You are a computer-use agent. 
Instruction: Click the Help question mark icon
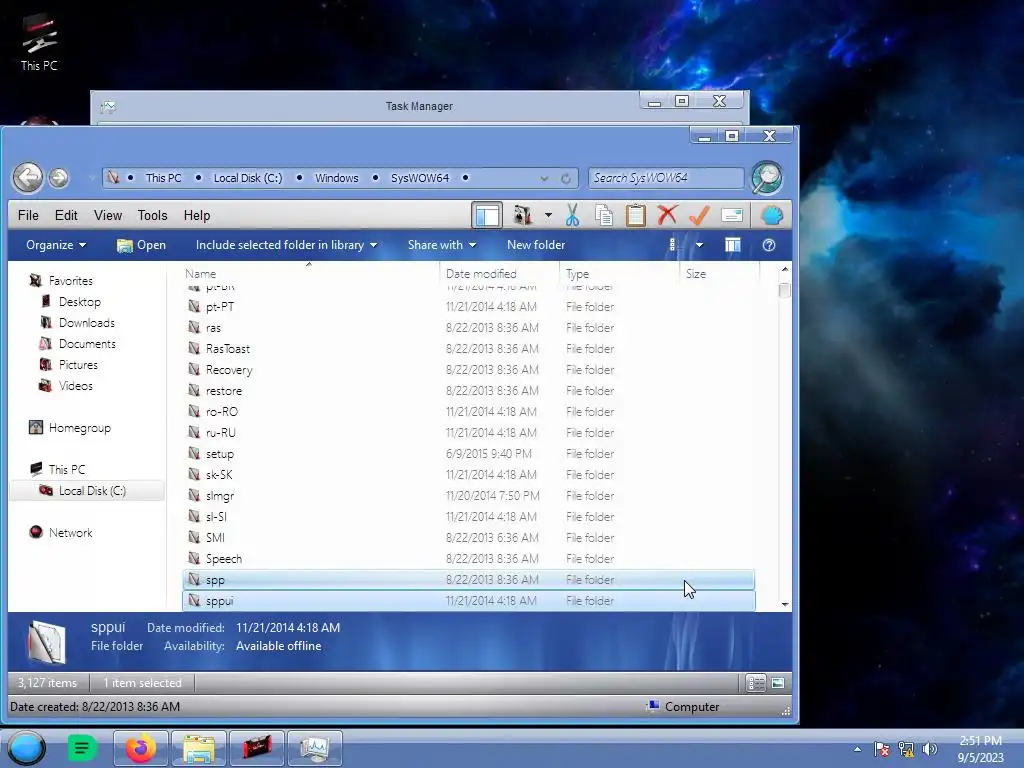pos(769,245)
